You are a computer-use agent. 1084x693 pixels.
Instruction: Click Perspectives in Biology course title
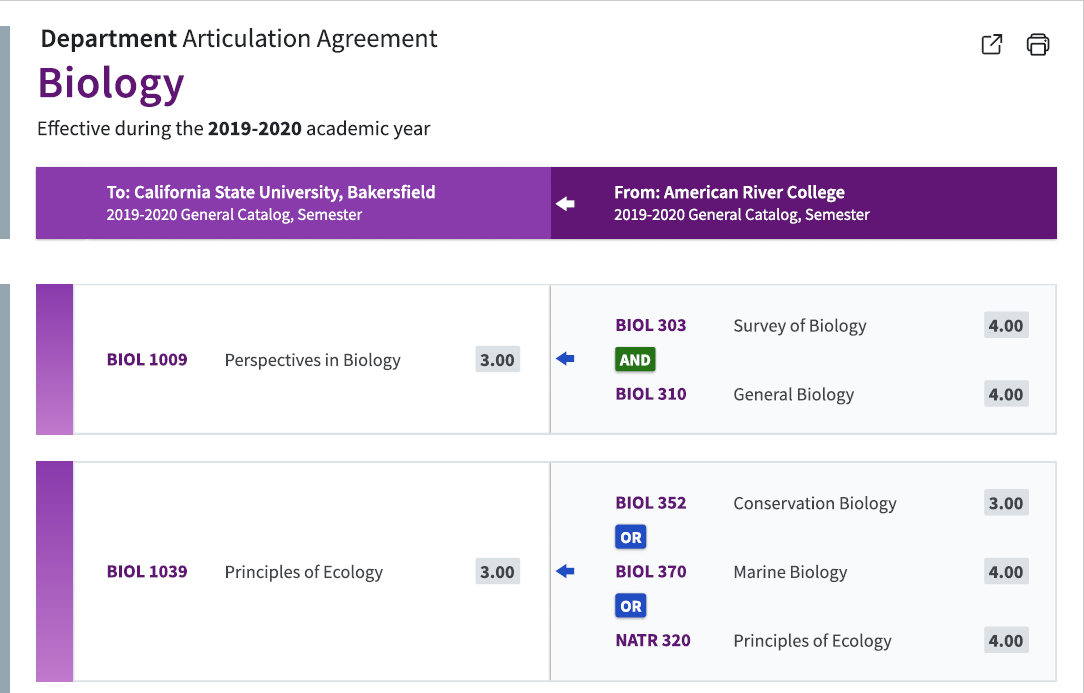point(312,360)
